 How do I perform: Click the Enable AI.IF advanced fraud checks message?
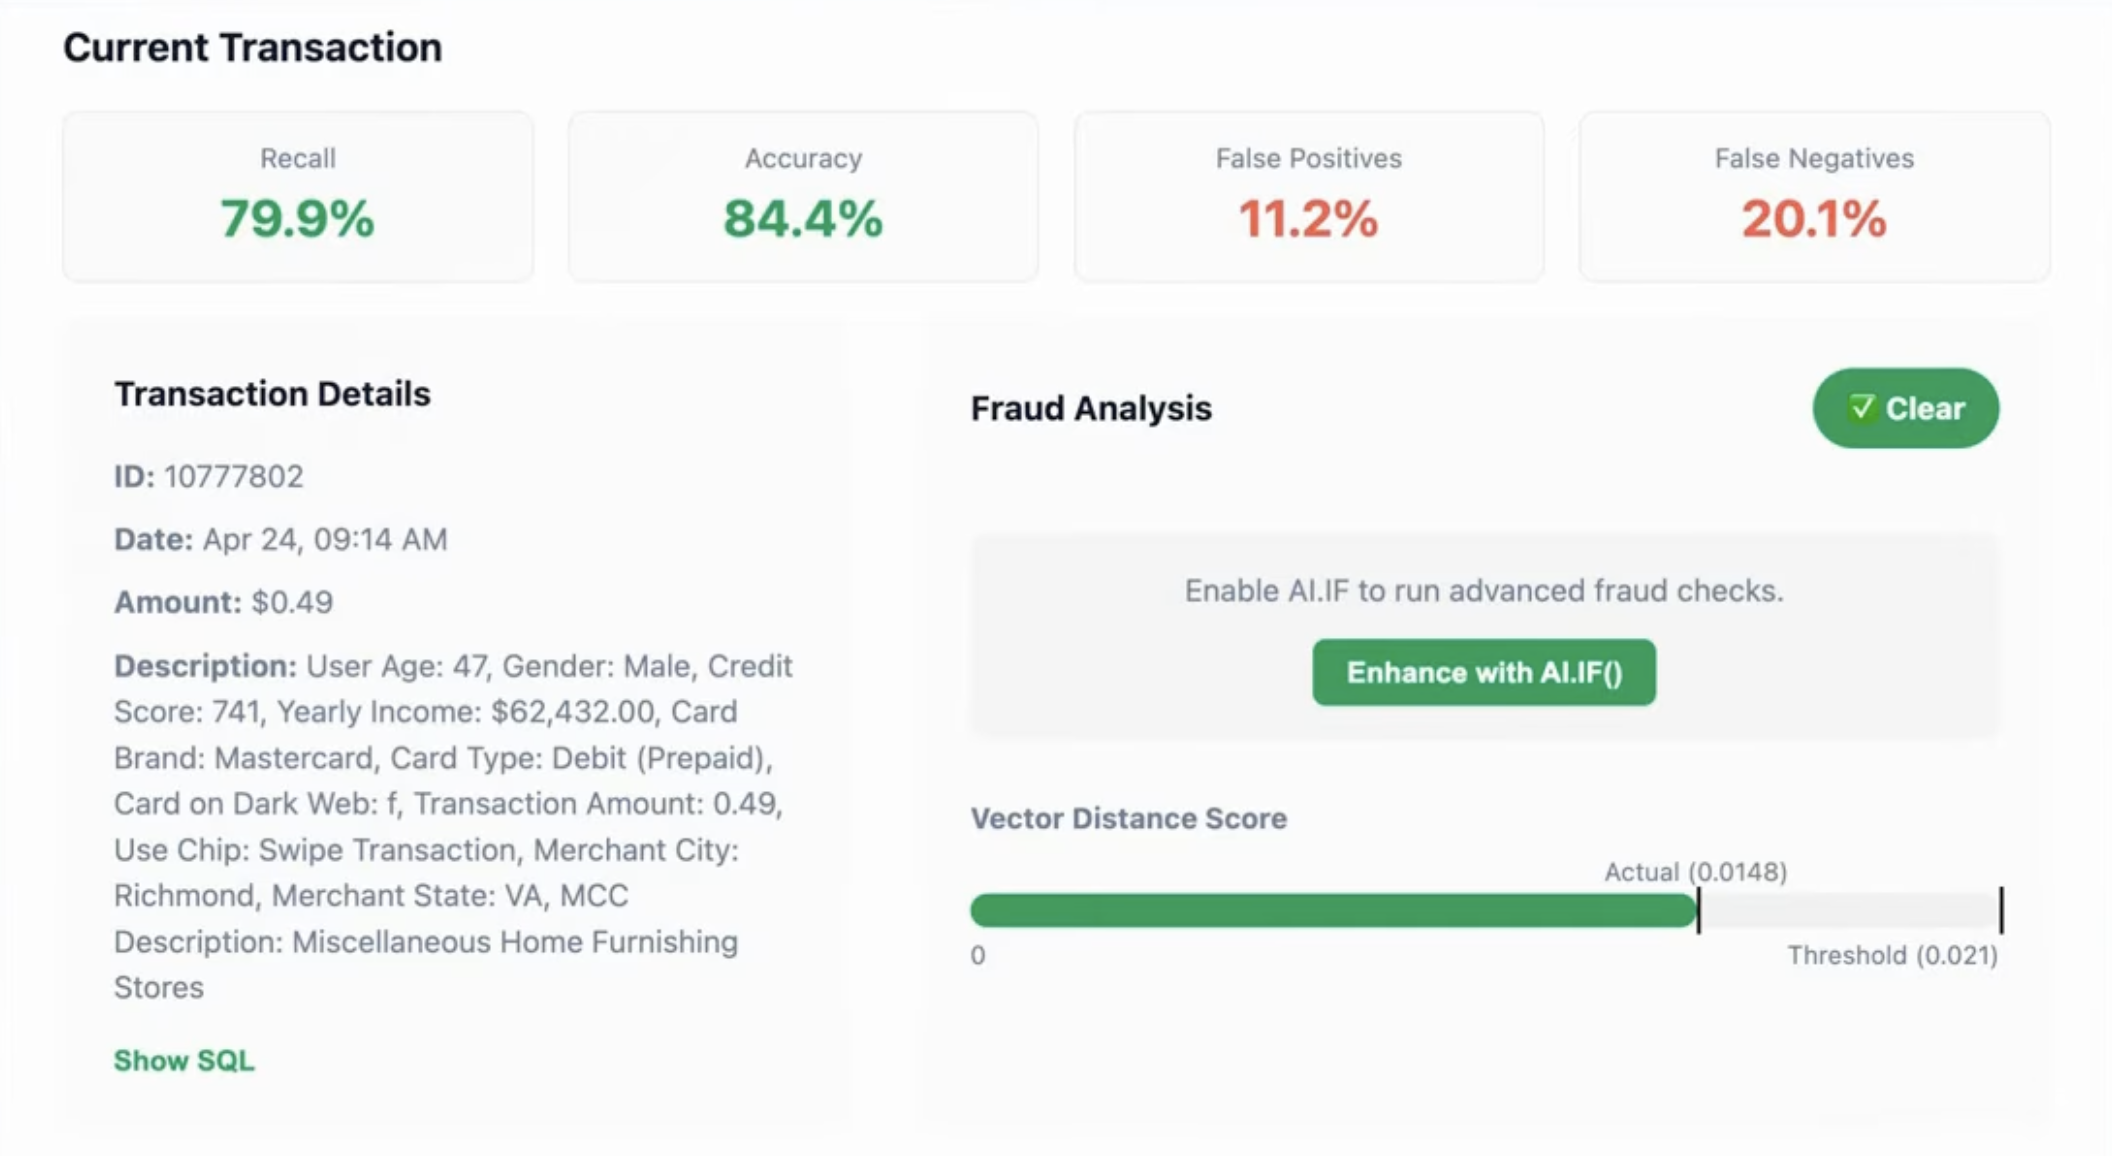pos(1484,590)
